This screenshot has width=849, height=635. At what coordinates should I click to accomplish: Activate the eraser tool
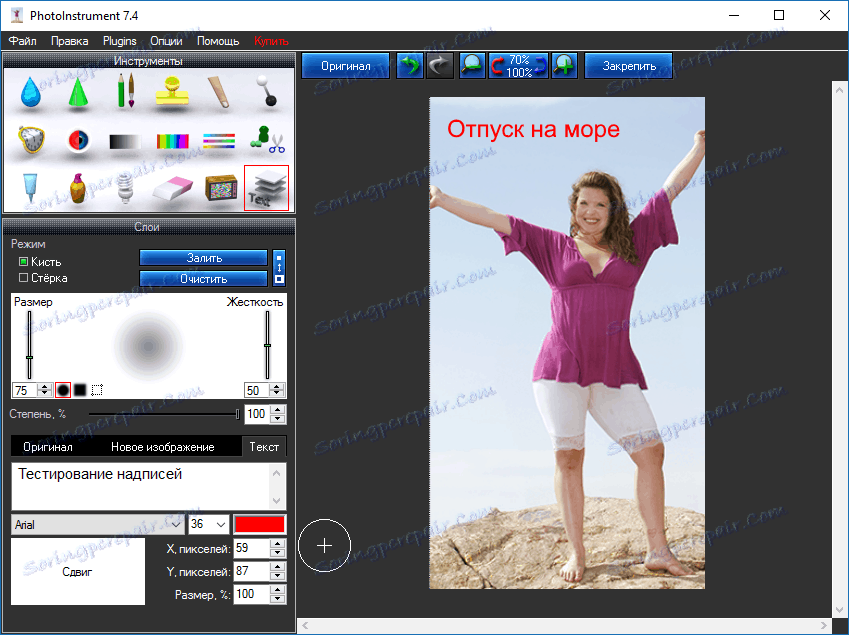pos(170,187)
